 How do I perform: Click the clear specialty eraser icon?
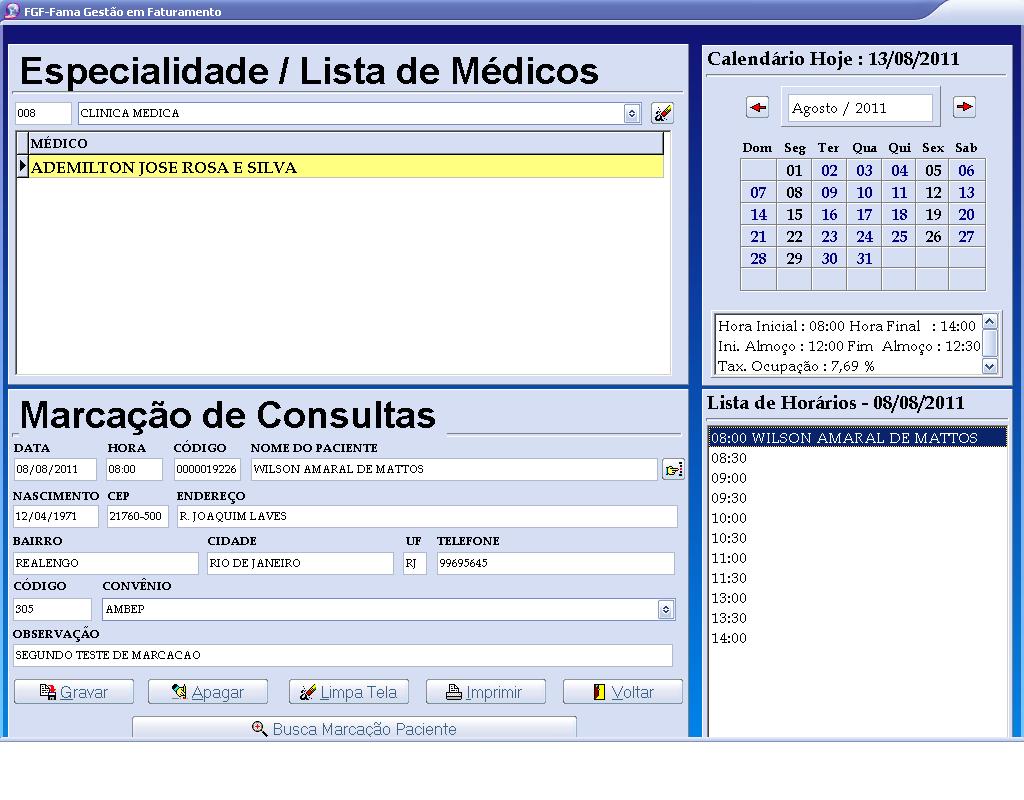click(x=662, y=113)
